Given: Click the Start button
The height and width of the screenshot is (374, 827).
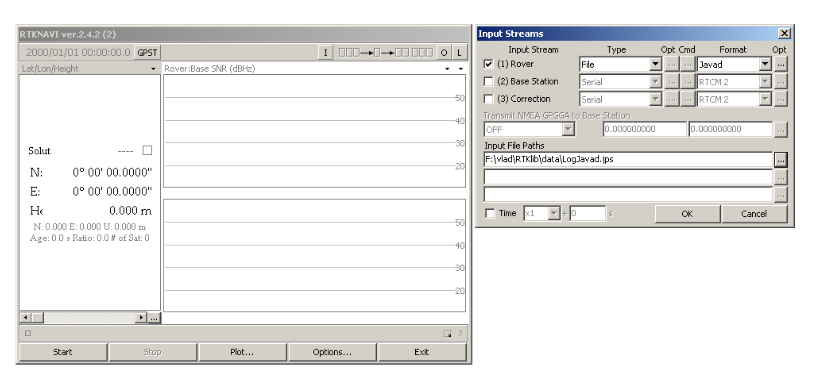Looking at the screenshot, I should 63,352.
